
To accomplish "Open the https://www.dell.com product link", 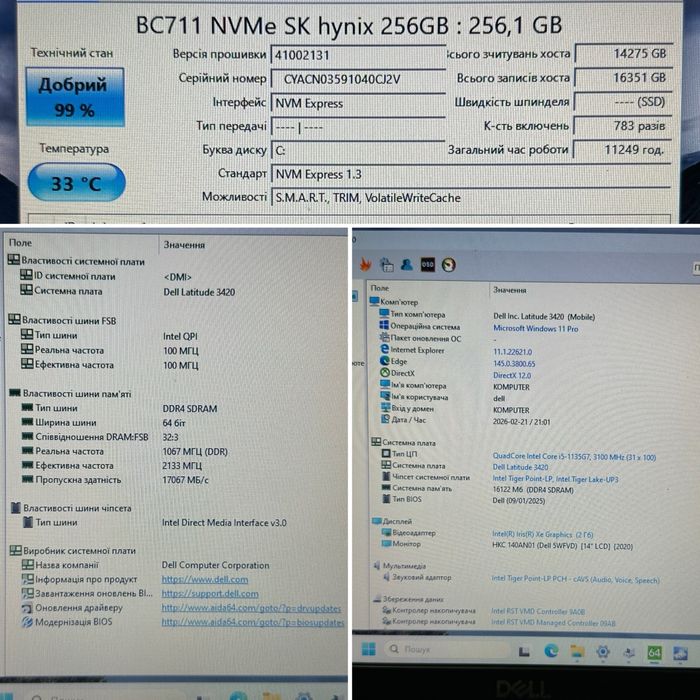I will pyautogui.click(x=205, y=579).
